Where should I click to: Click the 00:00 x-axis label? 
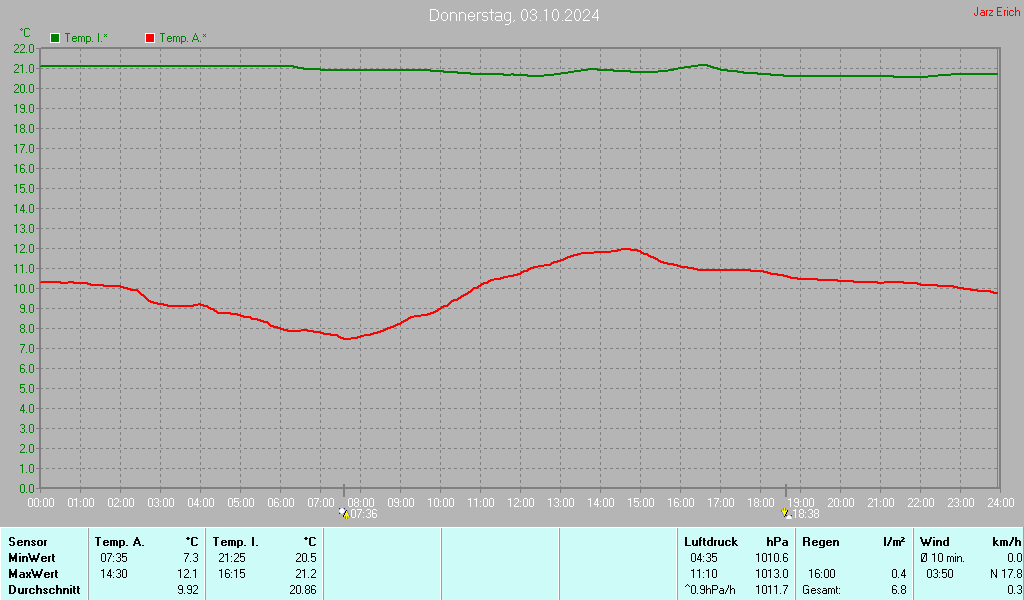click(40, 503)
